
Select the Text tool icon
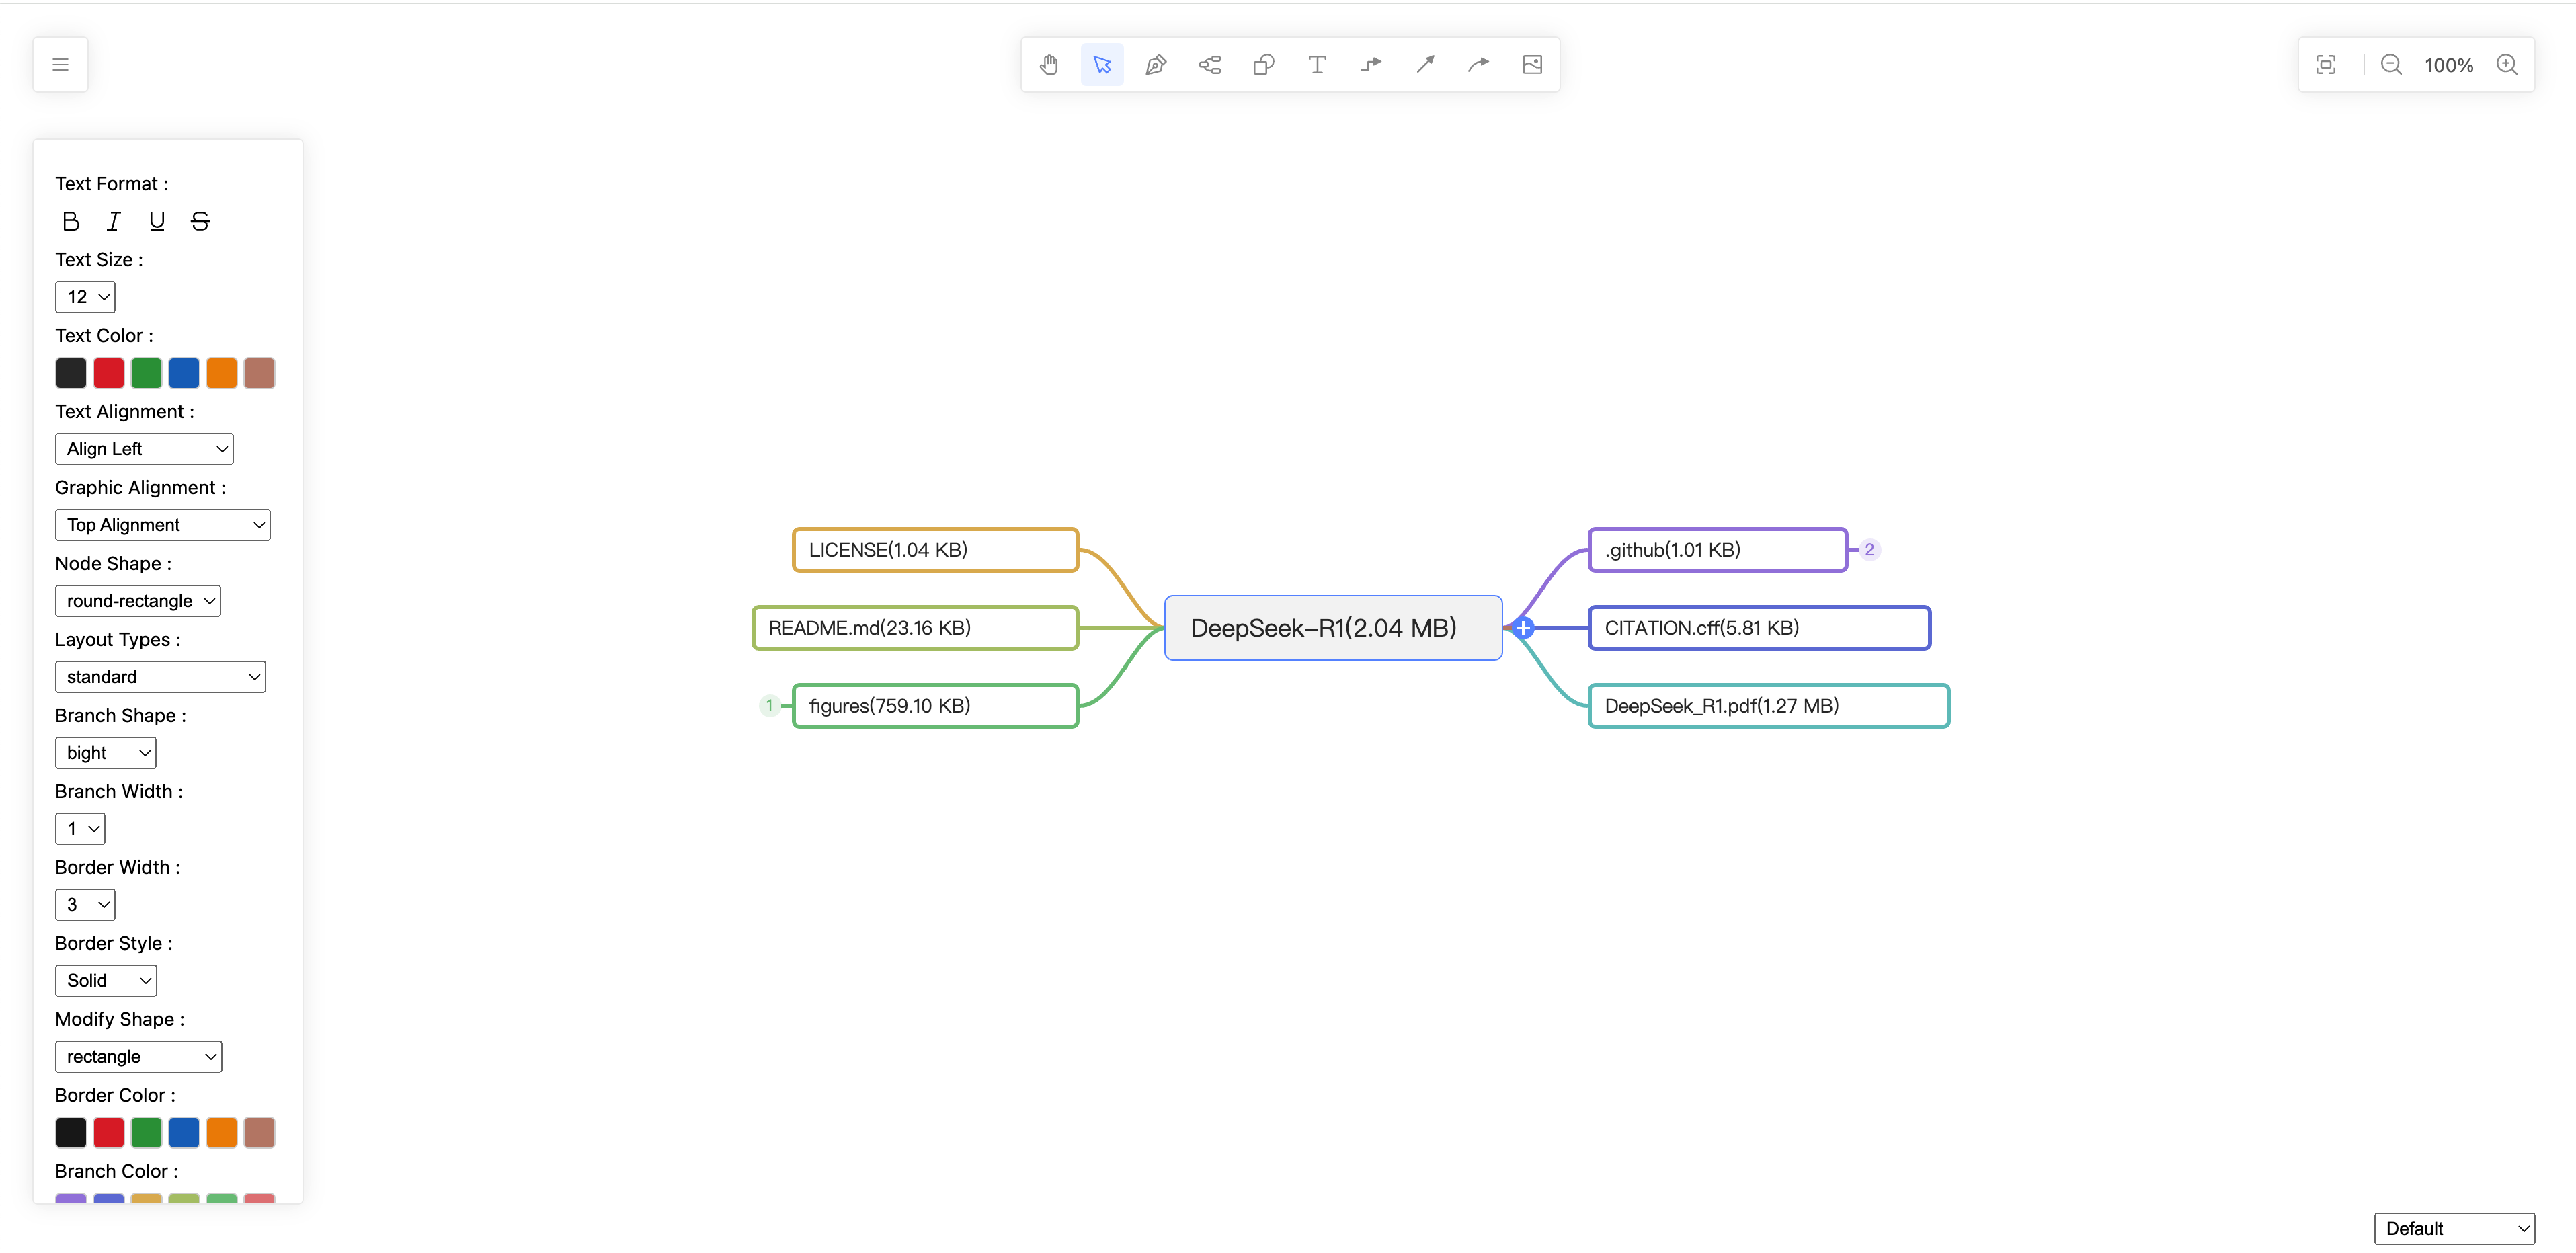[x=1317, y=65]
